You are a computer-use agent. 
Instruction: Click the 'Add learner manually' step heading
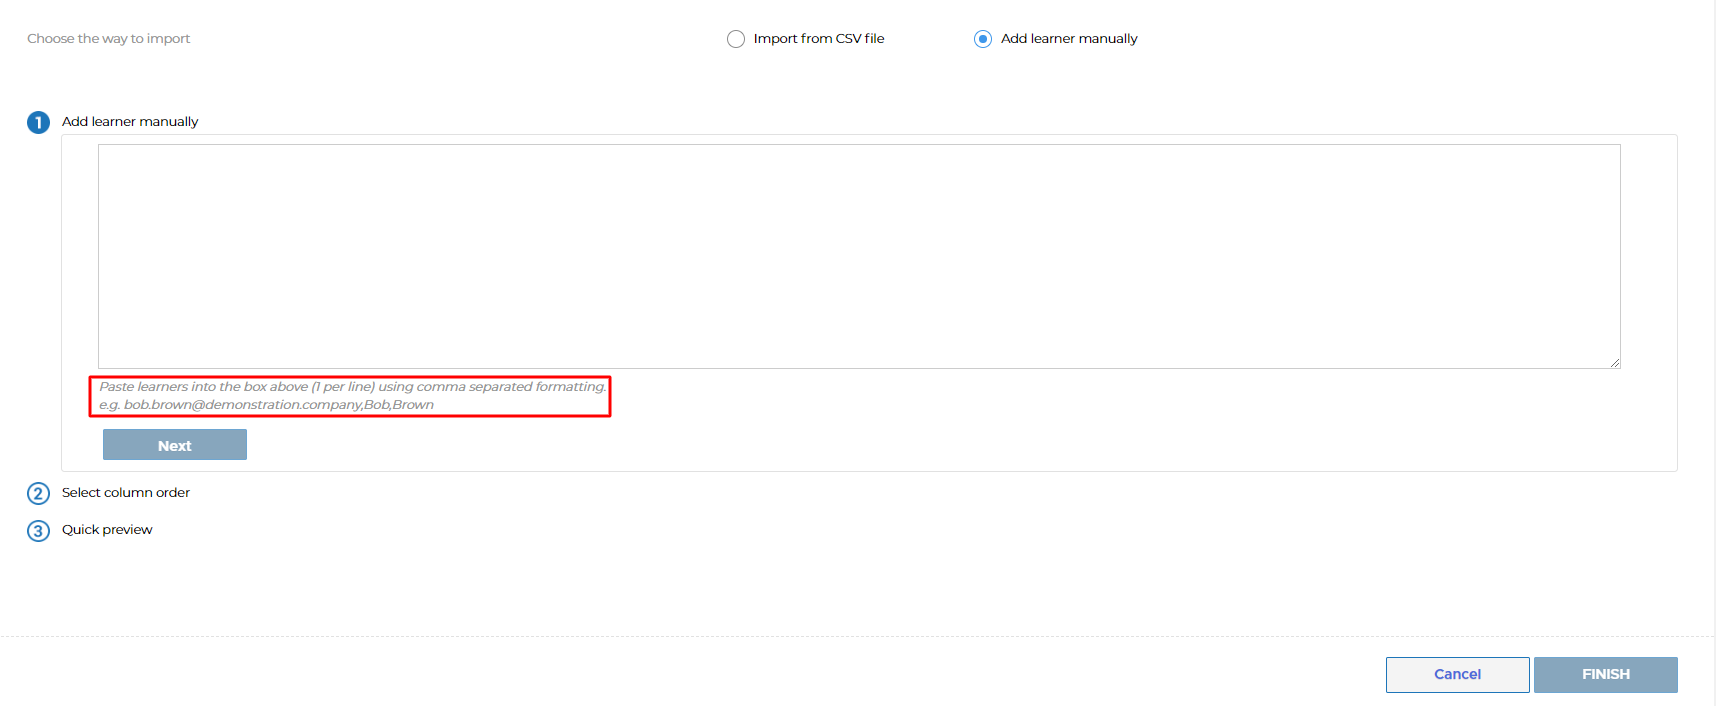pos(130,122)
